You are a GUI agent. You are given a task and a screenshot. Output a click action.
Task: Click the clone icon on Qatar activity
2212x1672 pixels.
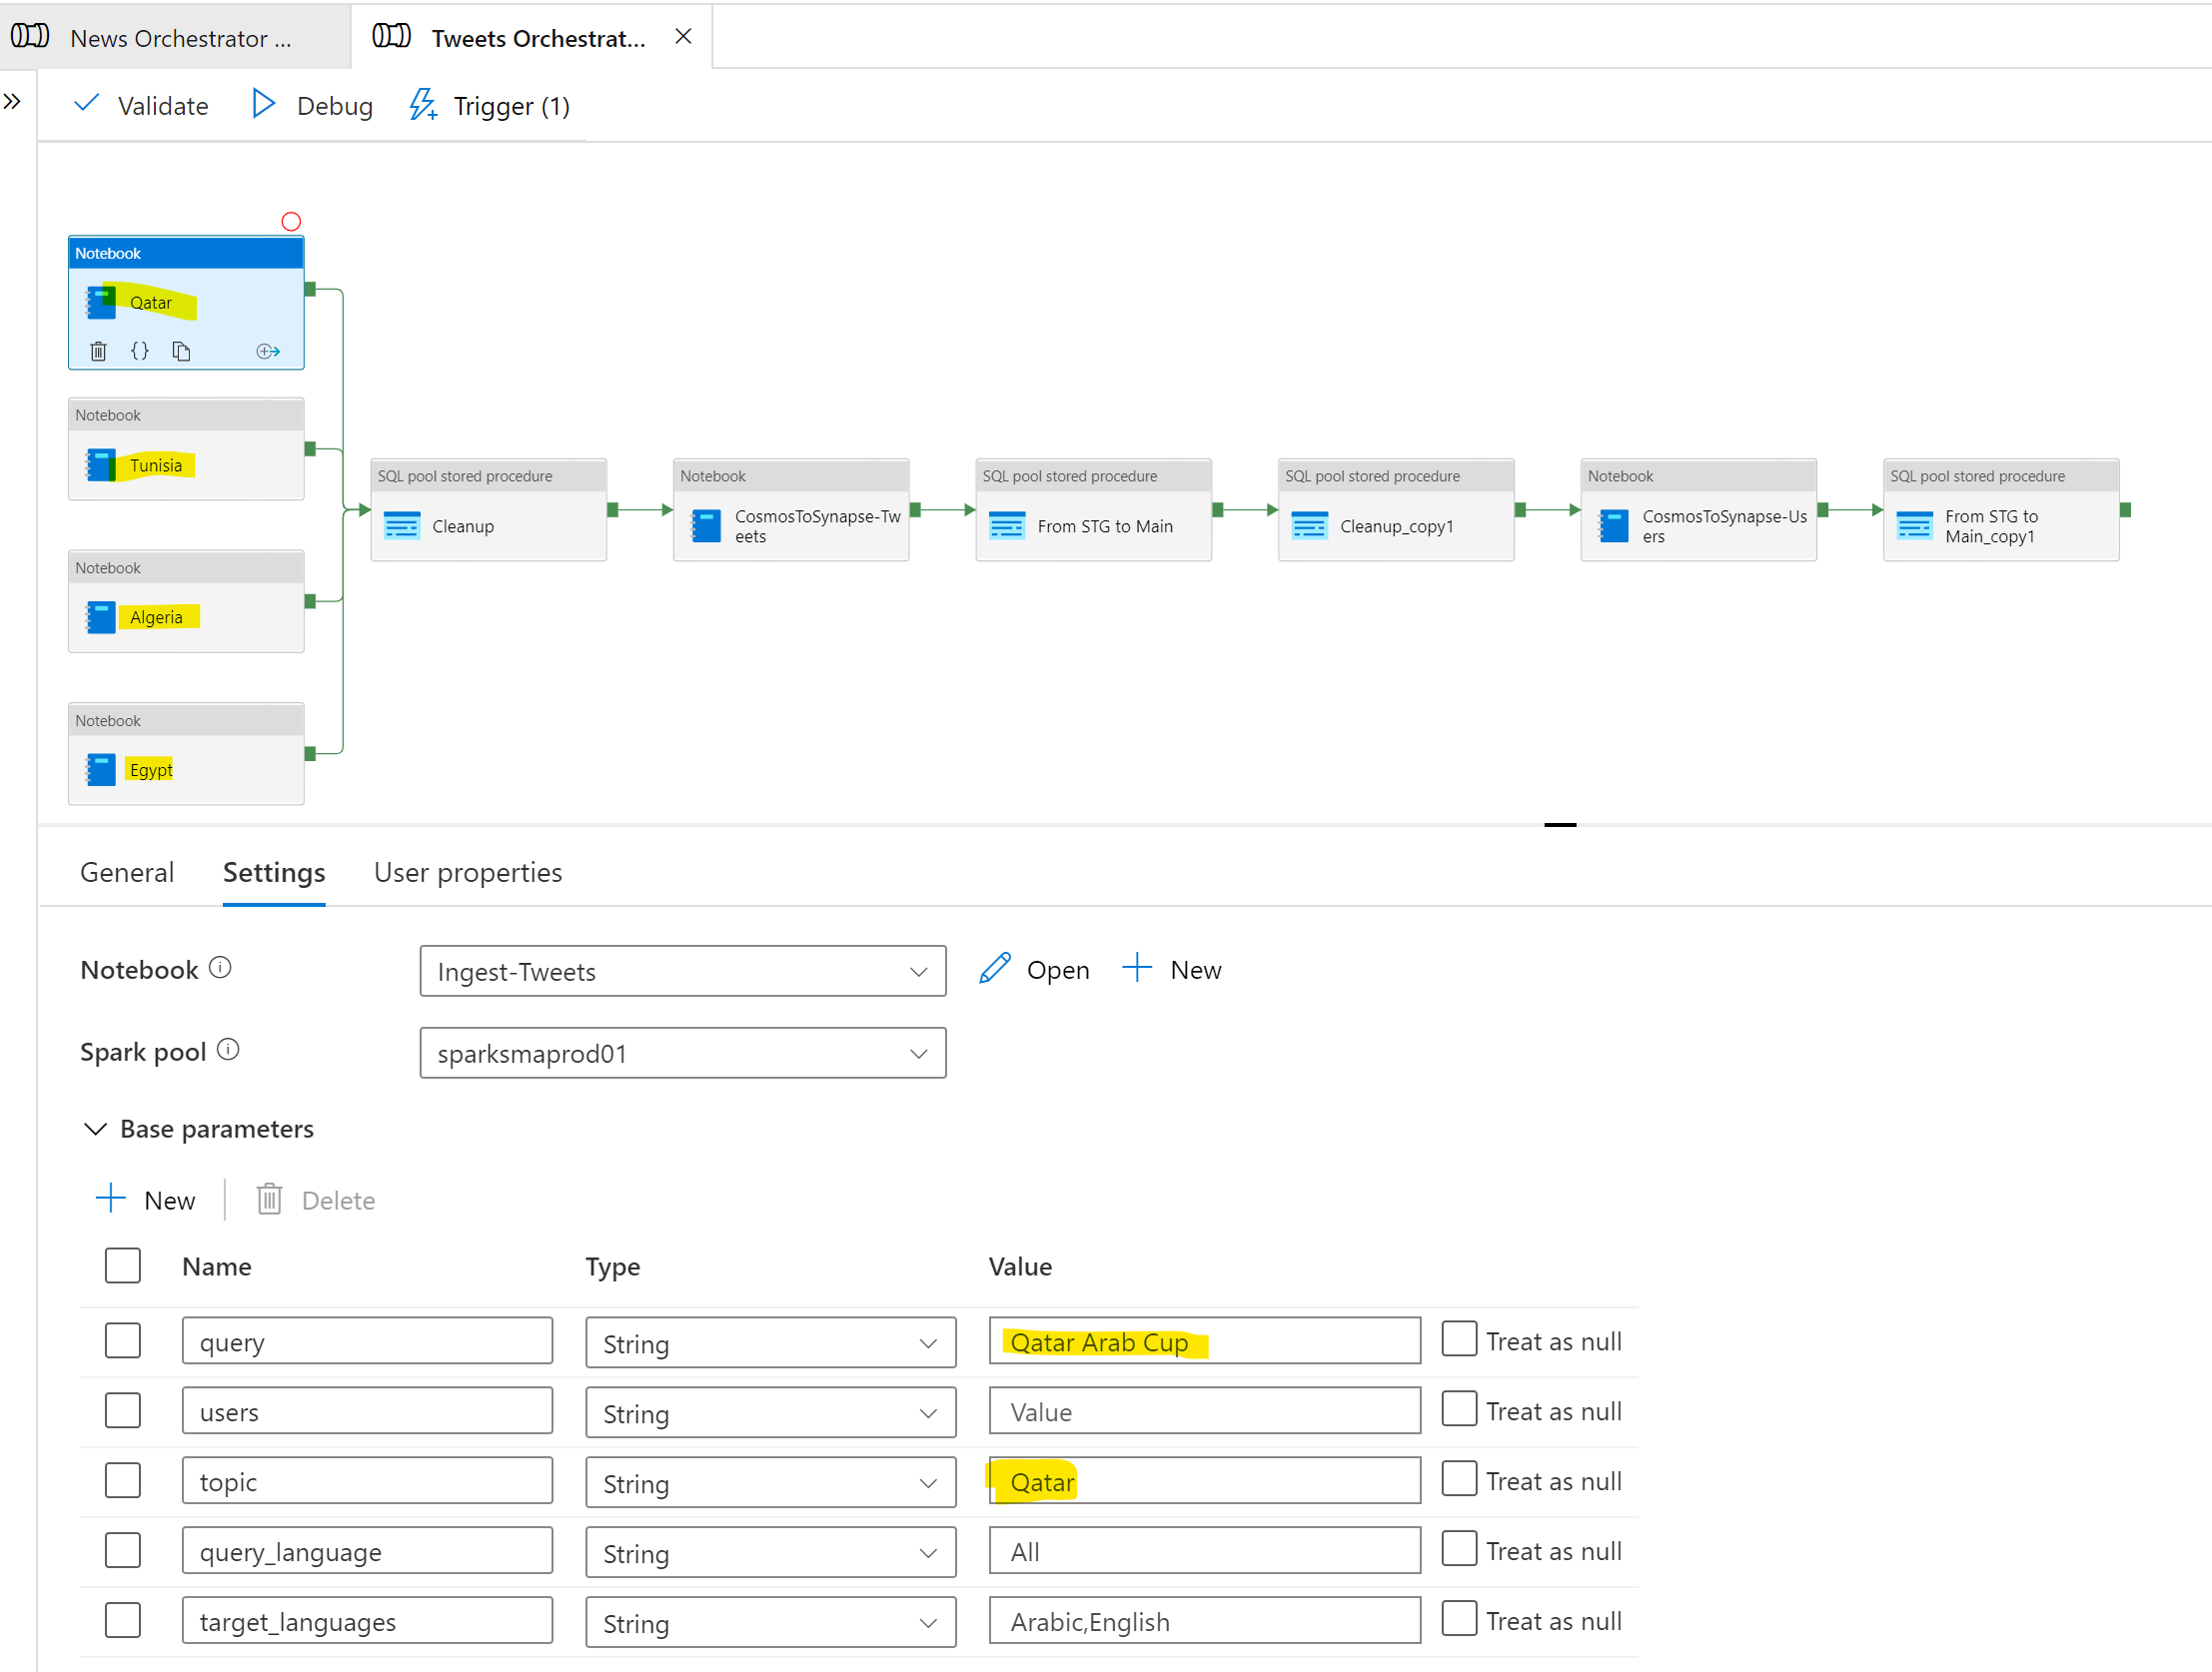click(x=181, y=351)
